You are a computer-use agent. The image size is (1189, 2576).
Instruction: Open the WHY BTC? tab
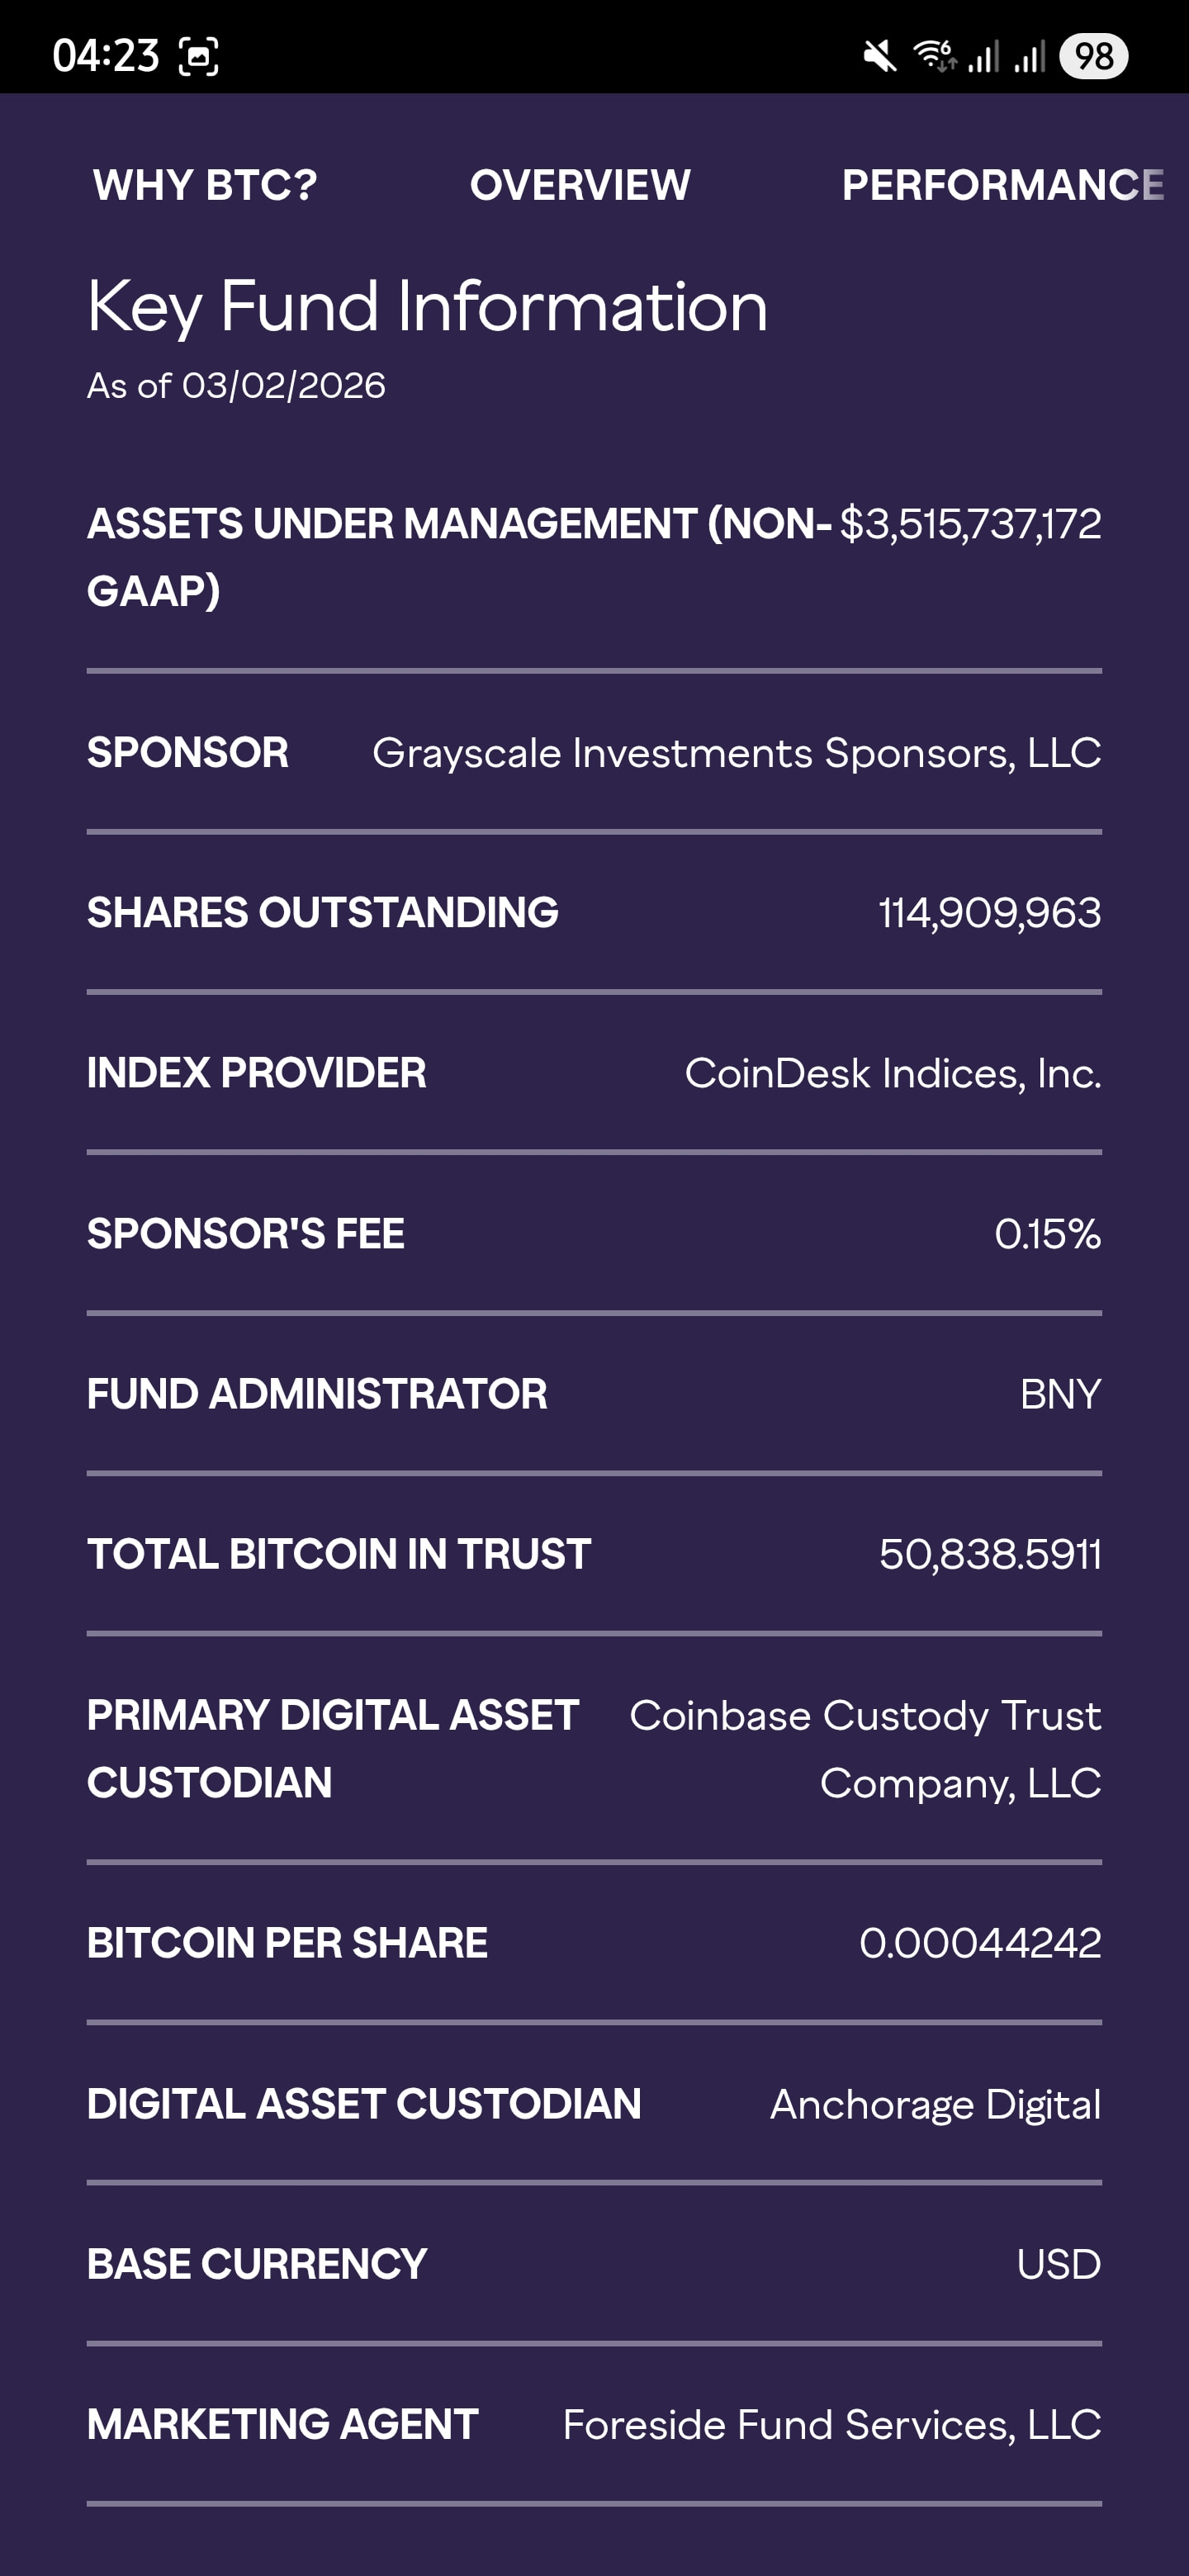click(205, 185)
